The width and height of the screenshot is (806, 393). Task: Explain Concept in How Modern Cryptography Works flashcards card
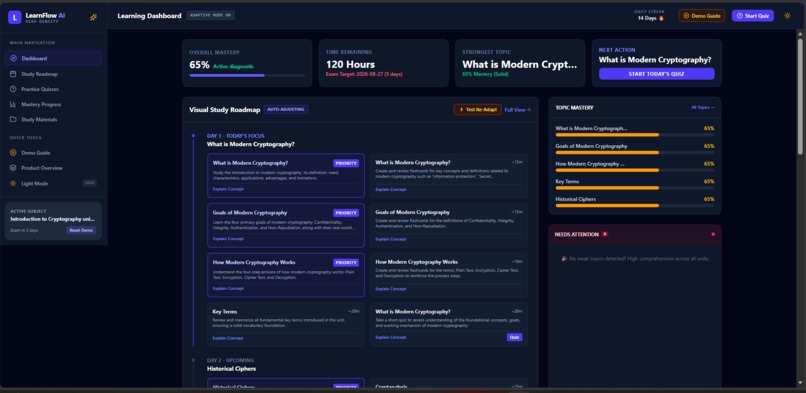tap(391, 289)
